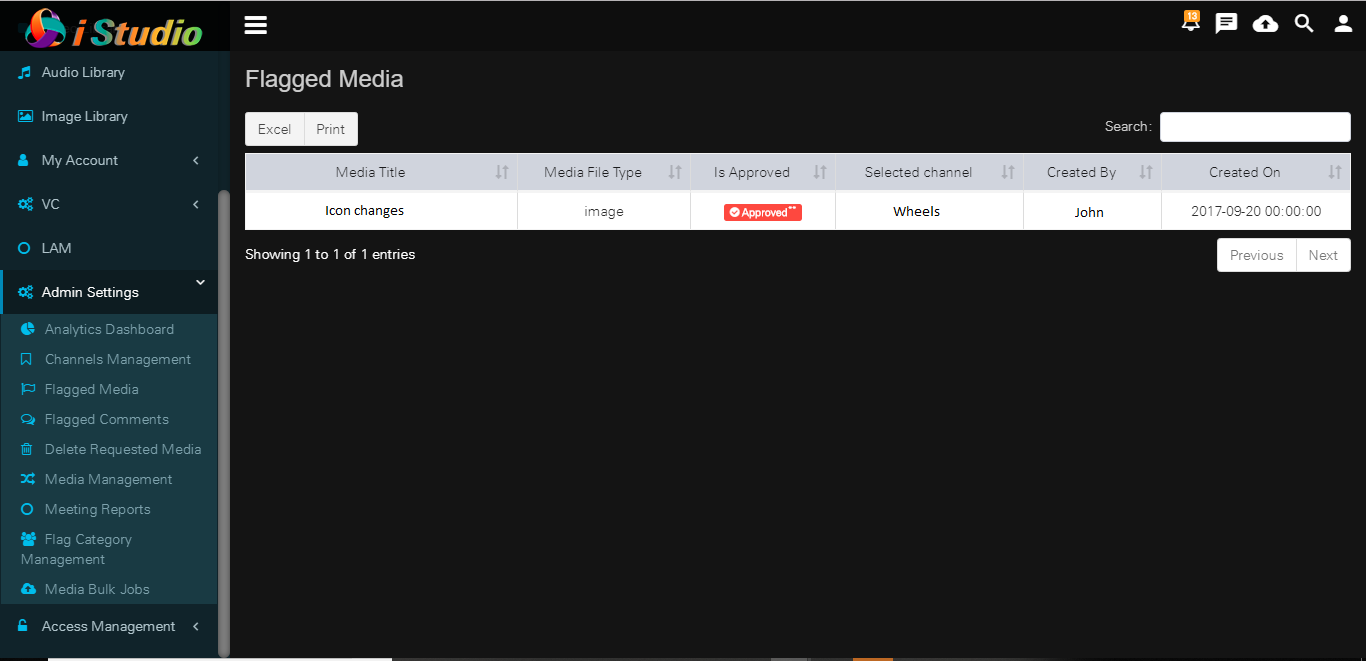Click the Image Library picture icon

point(26,116)
